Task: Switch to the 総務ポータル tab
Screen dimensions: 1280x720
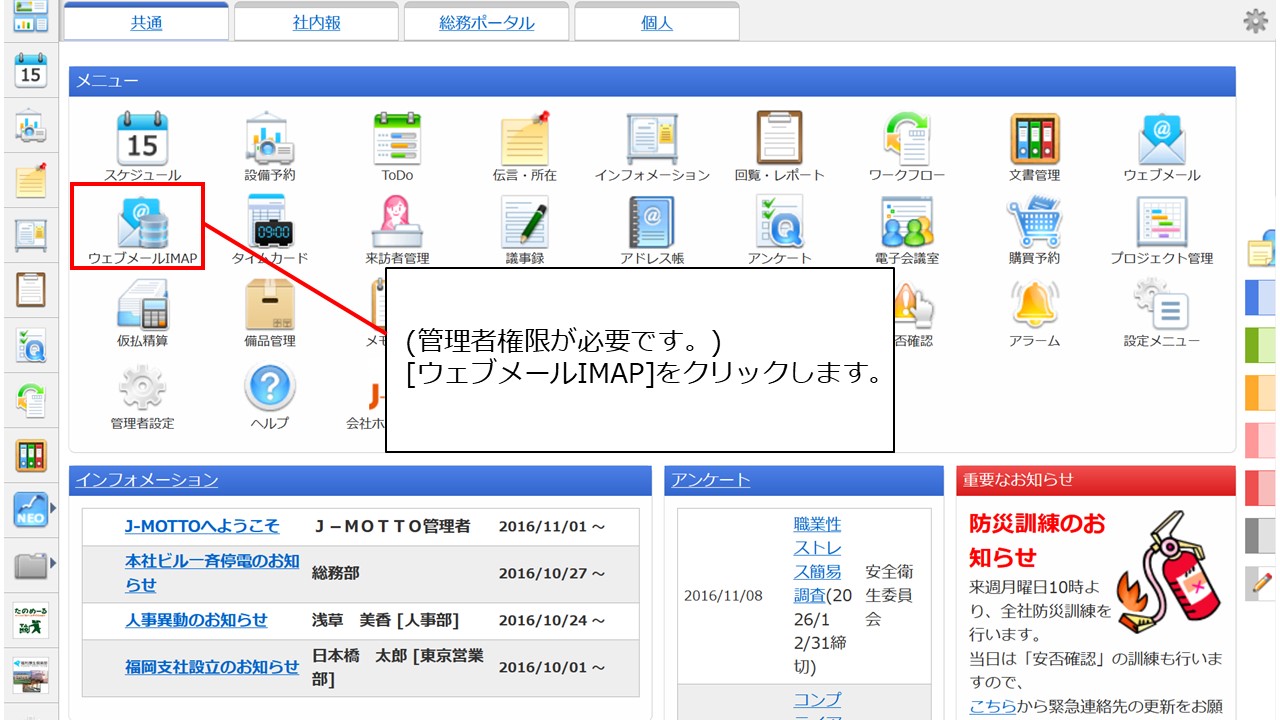Action: click(486, 23)
